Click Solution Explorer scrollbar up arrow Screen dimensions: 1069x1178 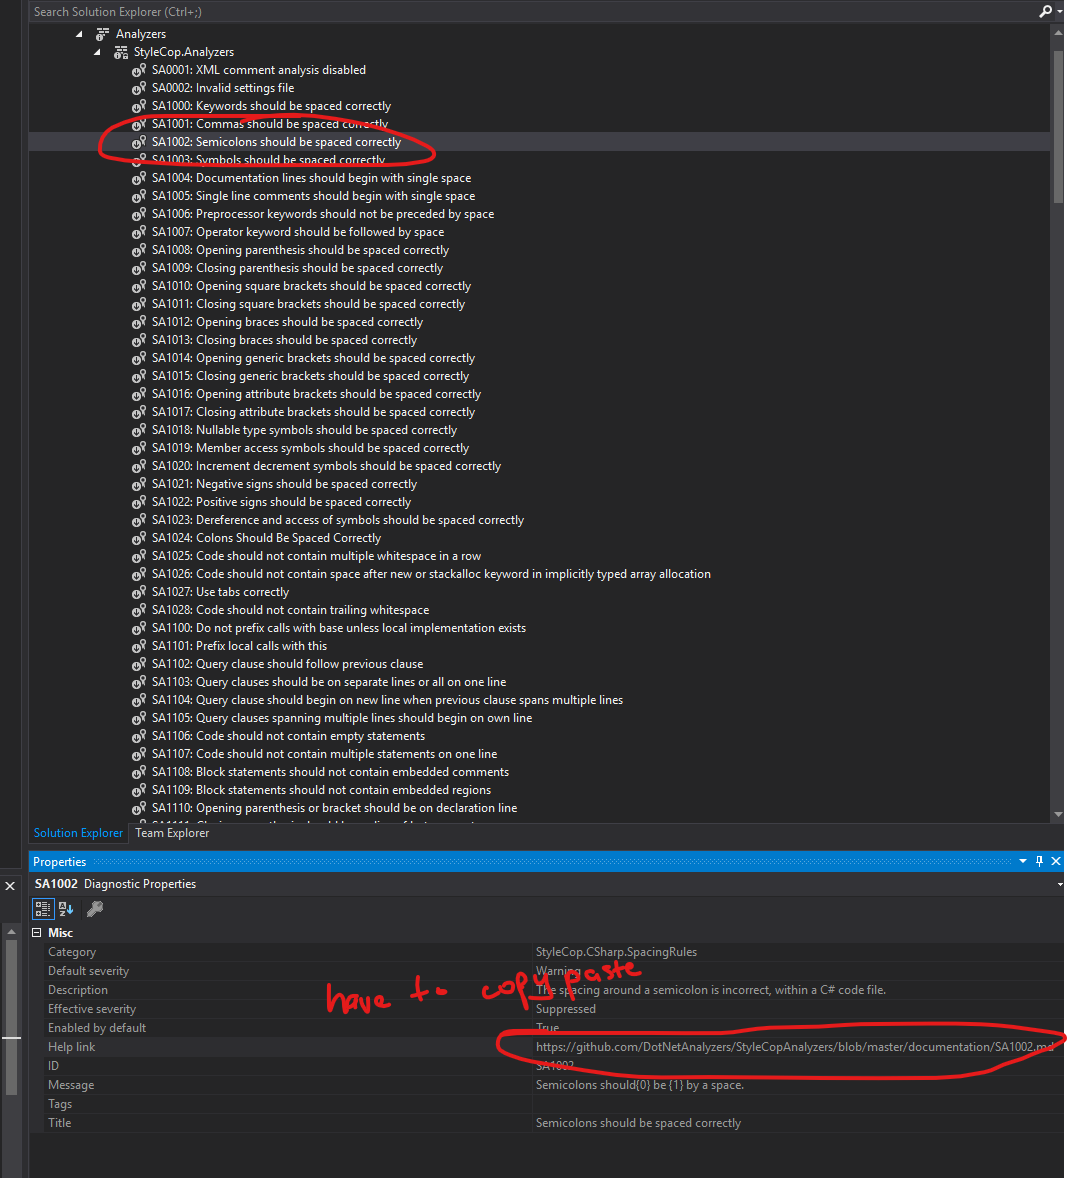click(x=1058, y=32)
